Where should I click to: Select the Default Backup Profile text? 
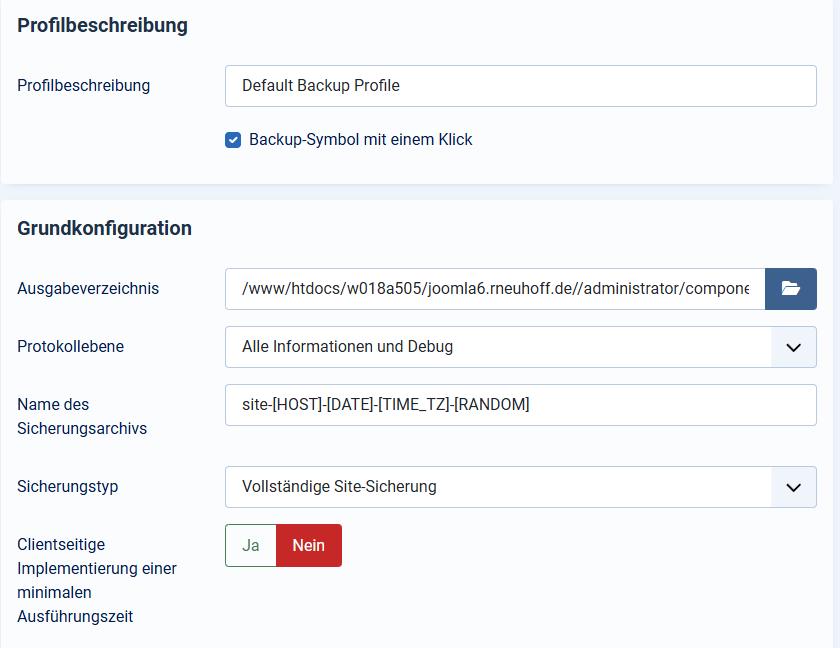pyautogui.click(x=320, y=86)
